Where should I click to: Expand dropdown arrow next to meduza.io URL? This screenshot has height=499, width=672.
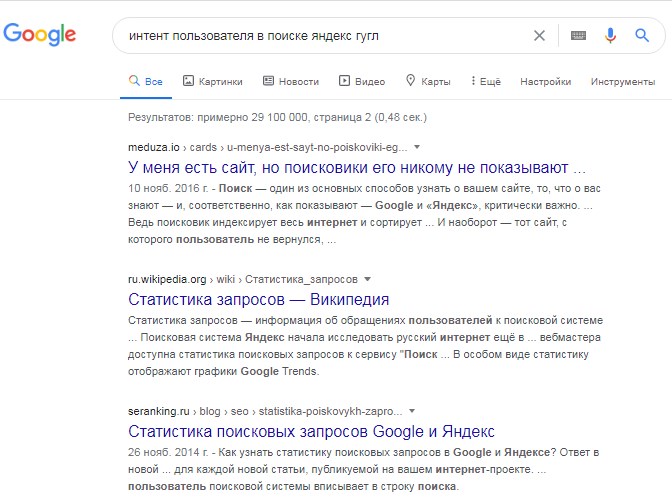(x=417, y=147)
